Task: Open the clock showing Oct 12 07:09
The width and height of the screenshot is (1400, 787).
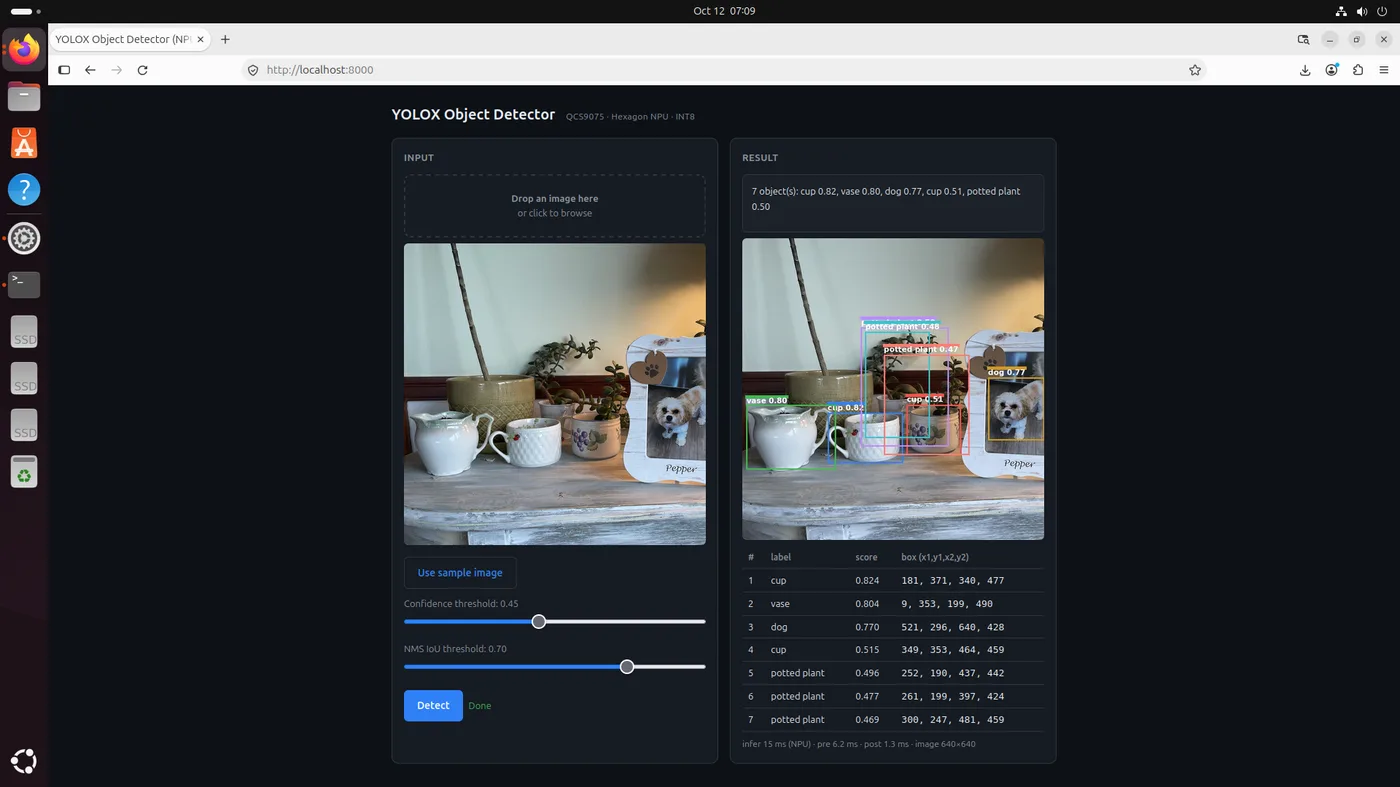Action: coord(724,11)
